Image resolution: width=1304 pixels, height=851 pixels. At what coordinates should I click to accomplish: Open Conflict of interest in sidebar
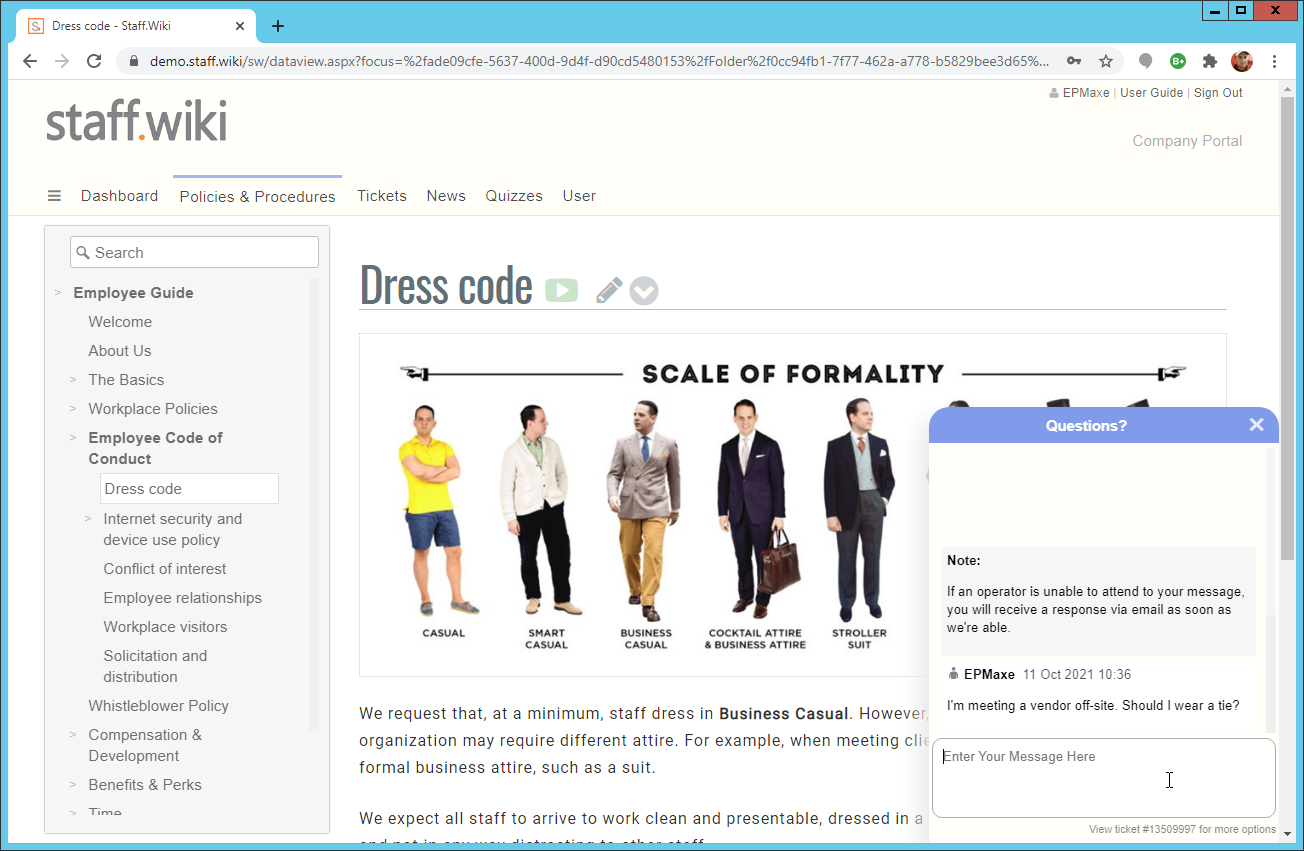point(165,569)
